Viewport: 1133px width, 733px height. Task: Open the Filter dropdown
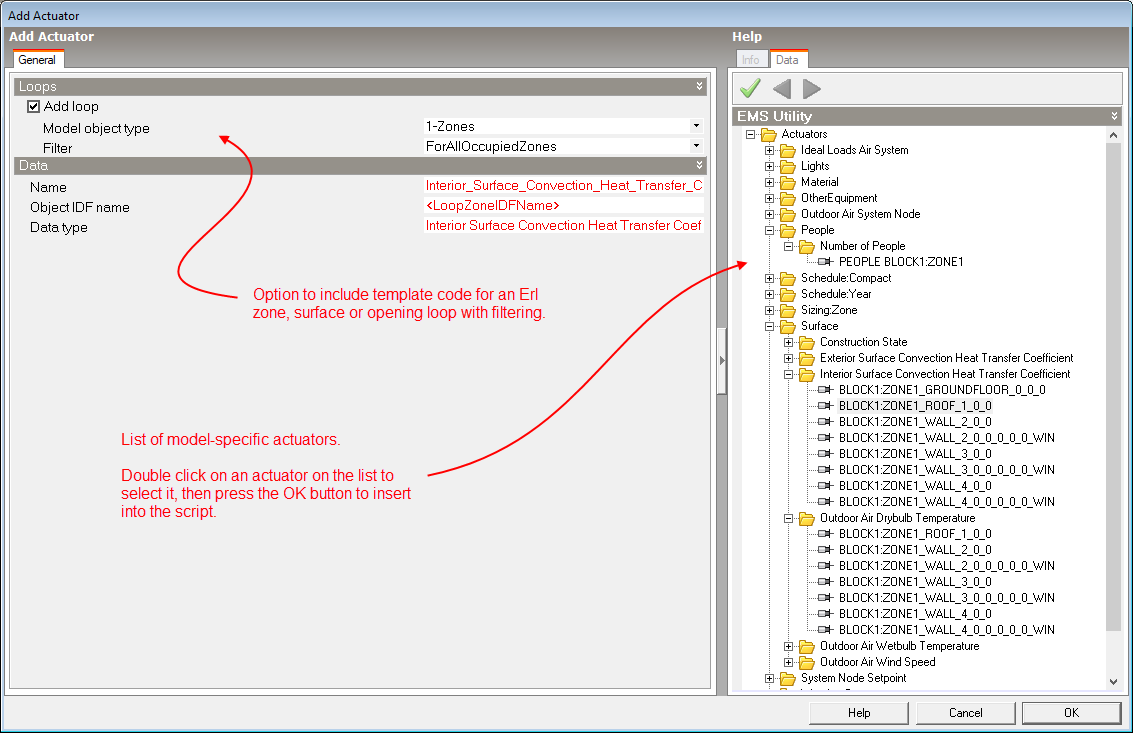(x=696, y=147)
